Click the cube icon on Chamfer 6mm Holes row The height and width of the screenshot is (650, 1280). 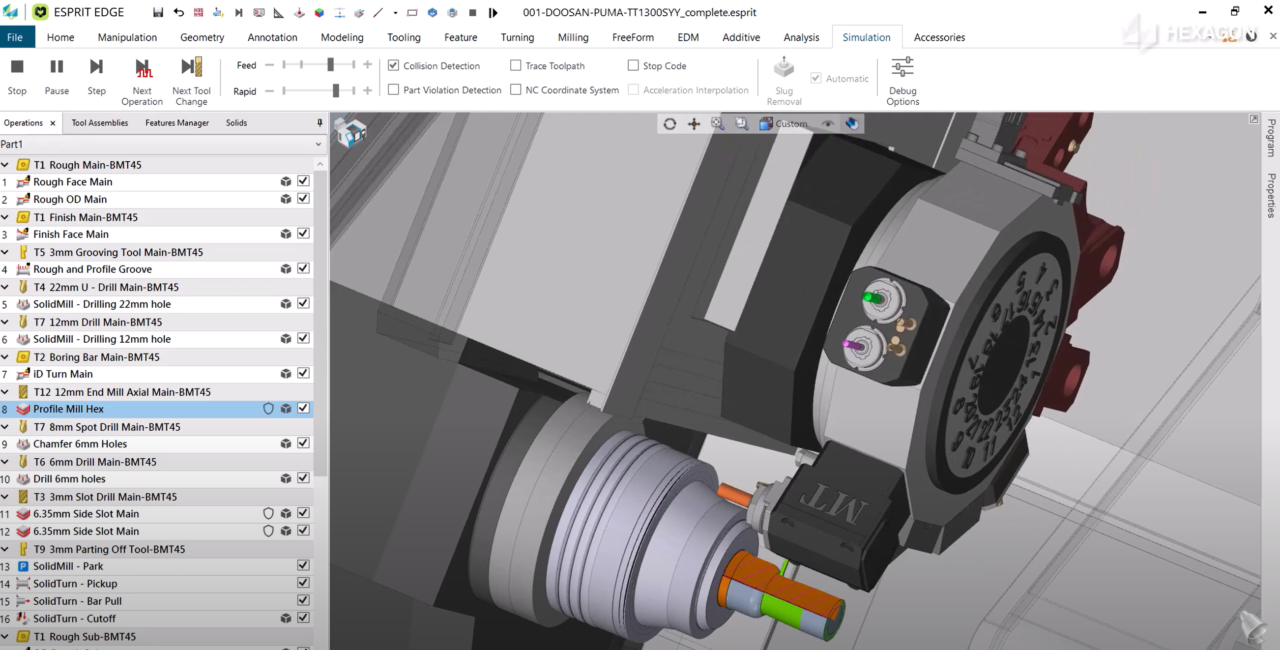pyautogui.click(x=286, y=444)
